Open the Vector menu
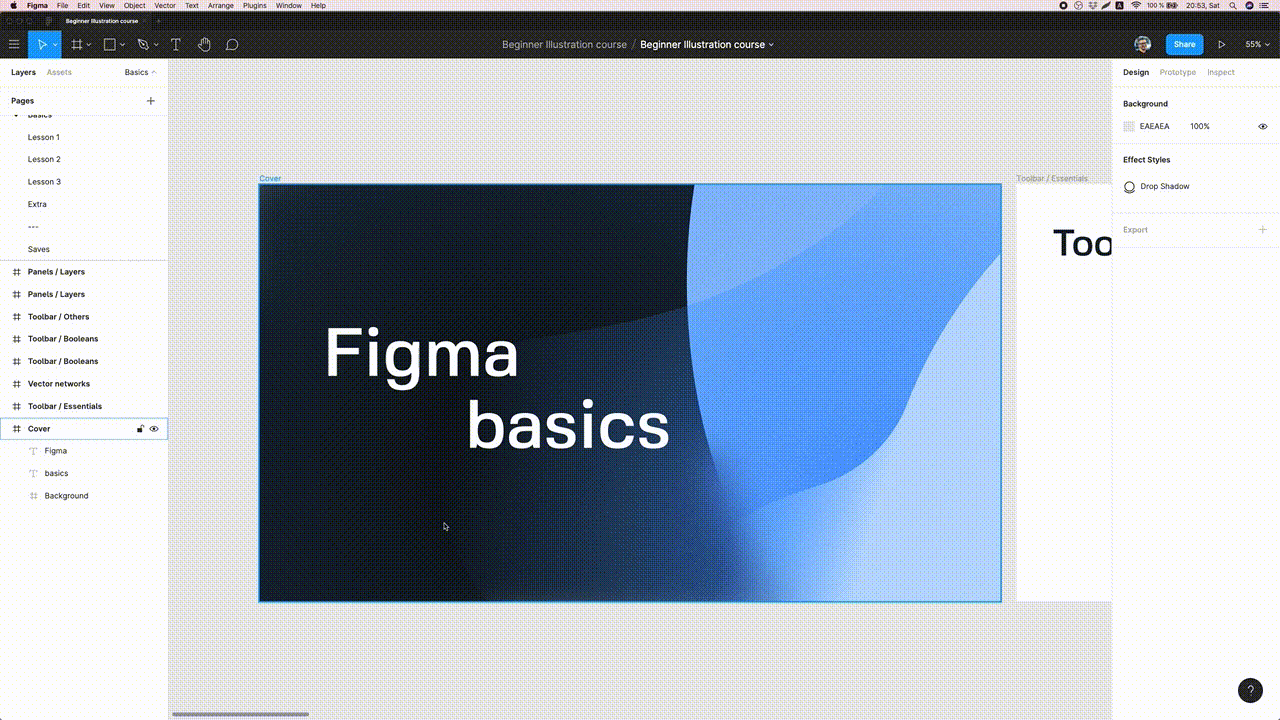Screen dimensions: 1280x720 pos(165,6)
